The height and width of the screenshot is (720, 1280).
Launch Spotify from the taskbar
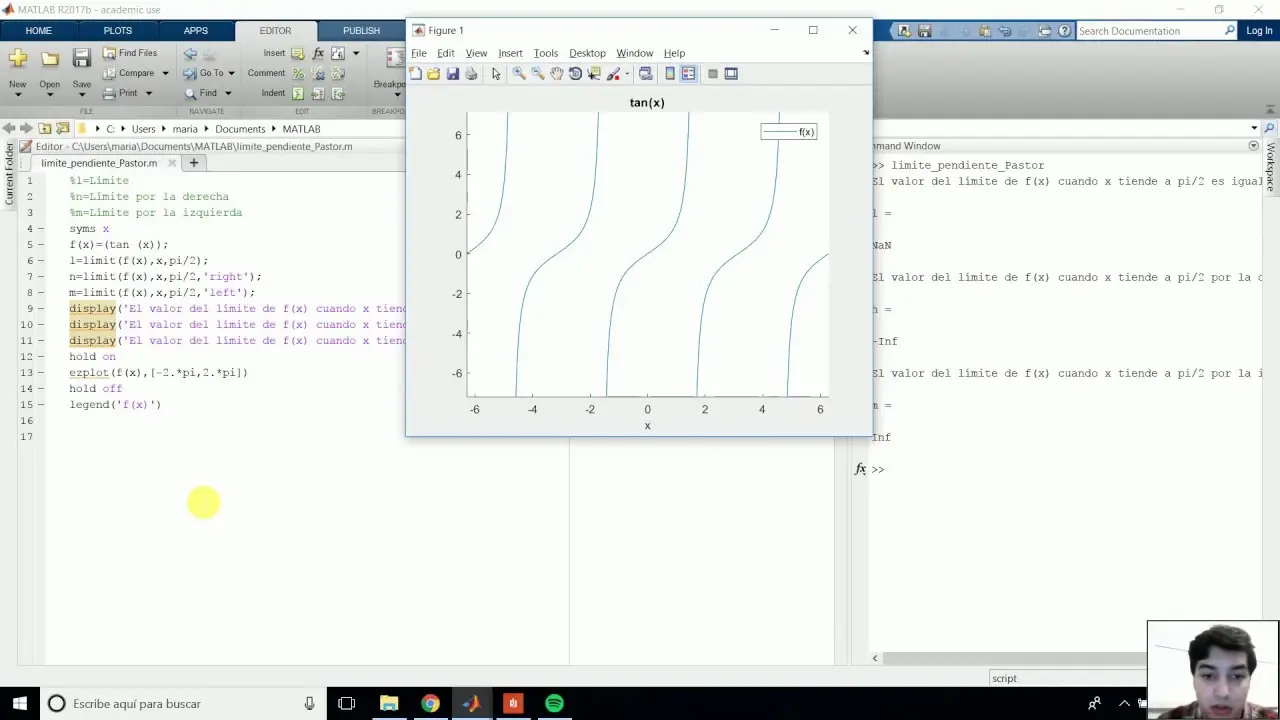click(x=554, y=703)
